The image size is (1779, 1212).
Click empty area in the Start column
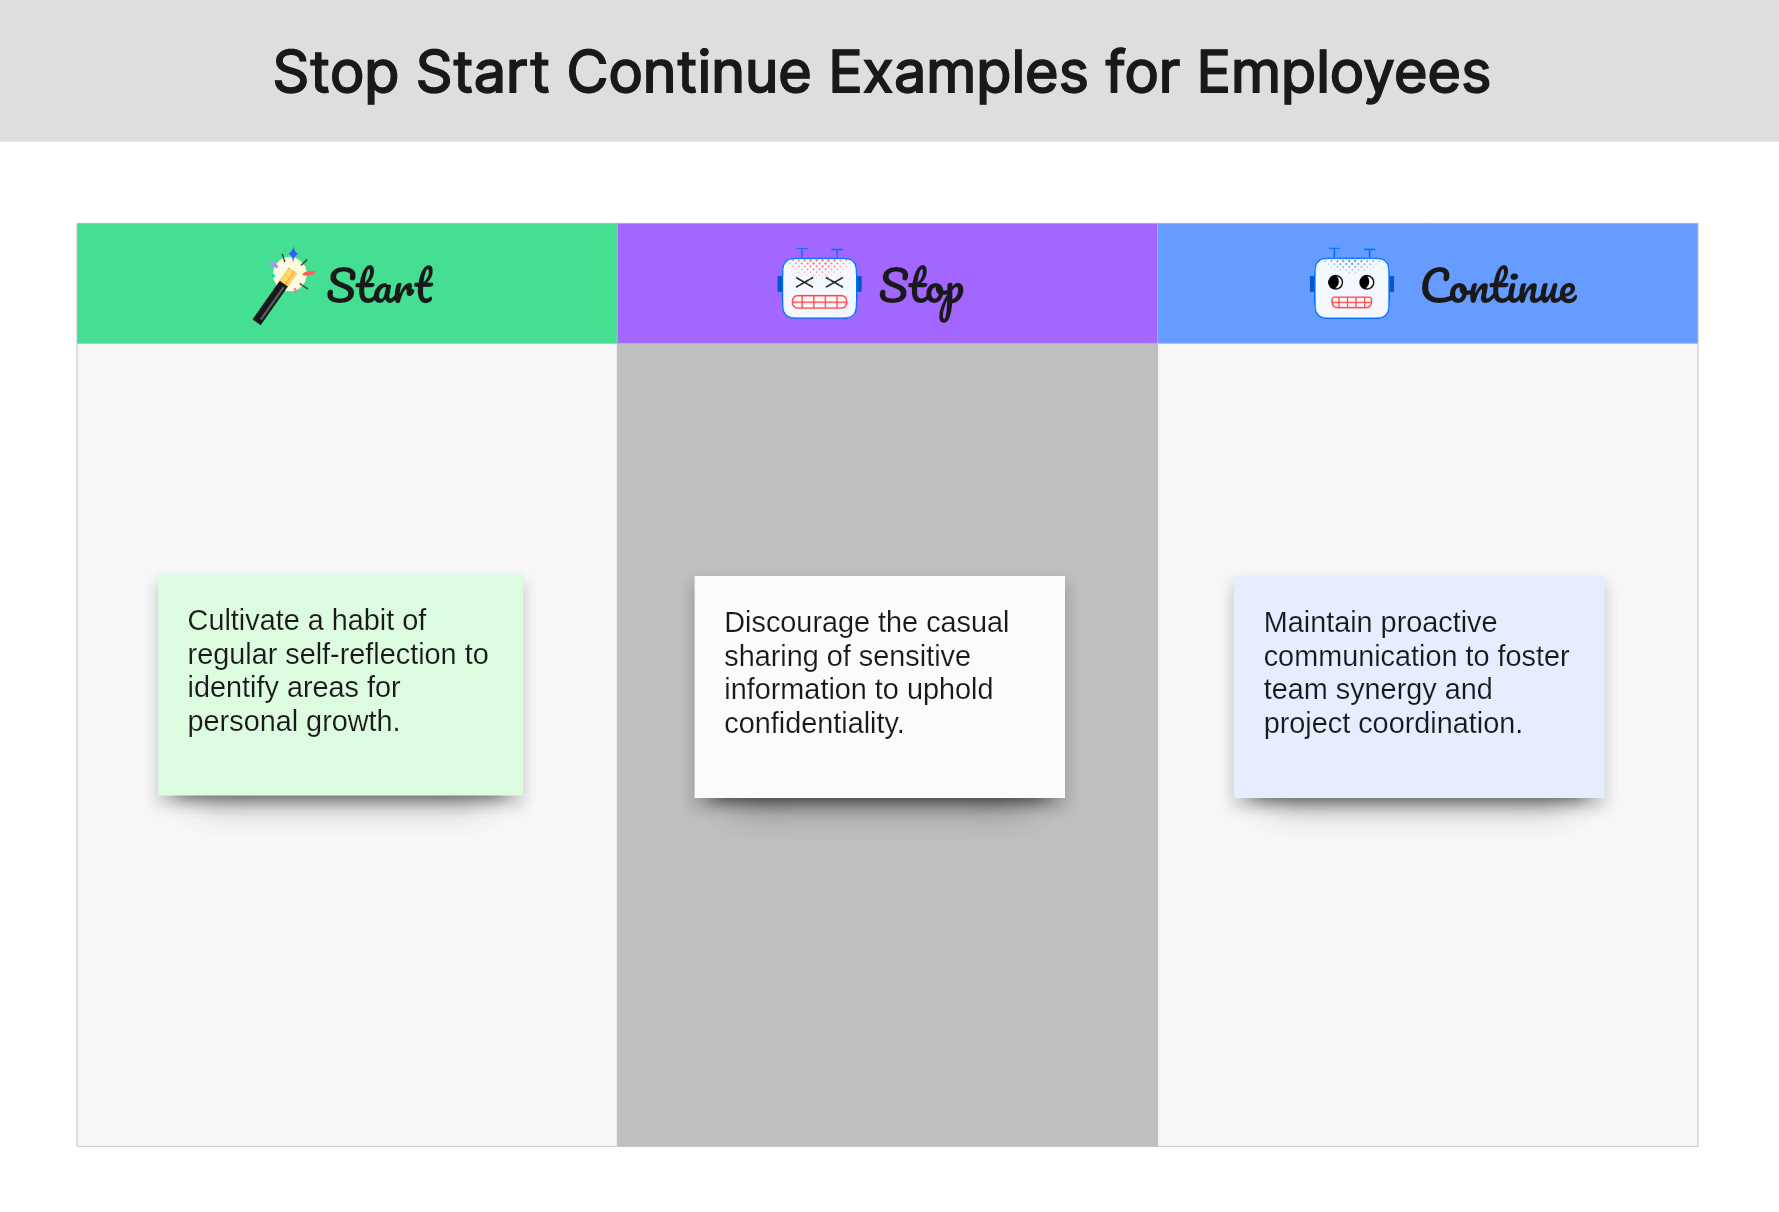coord(347,970)
